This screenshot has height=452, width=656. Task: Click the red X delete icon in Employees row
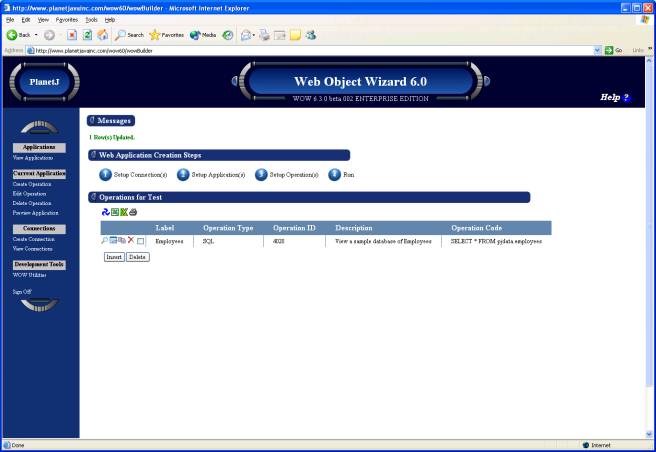click(131, 241)
